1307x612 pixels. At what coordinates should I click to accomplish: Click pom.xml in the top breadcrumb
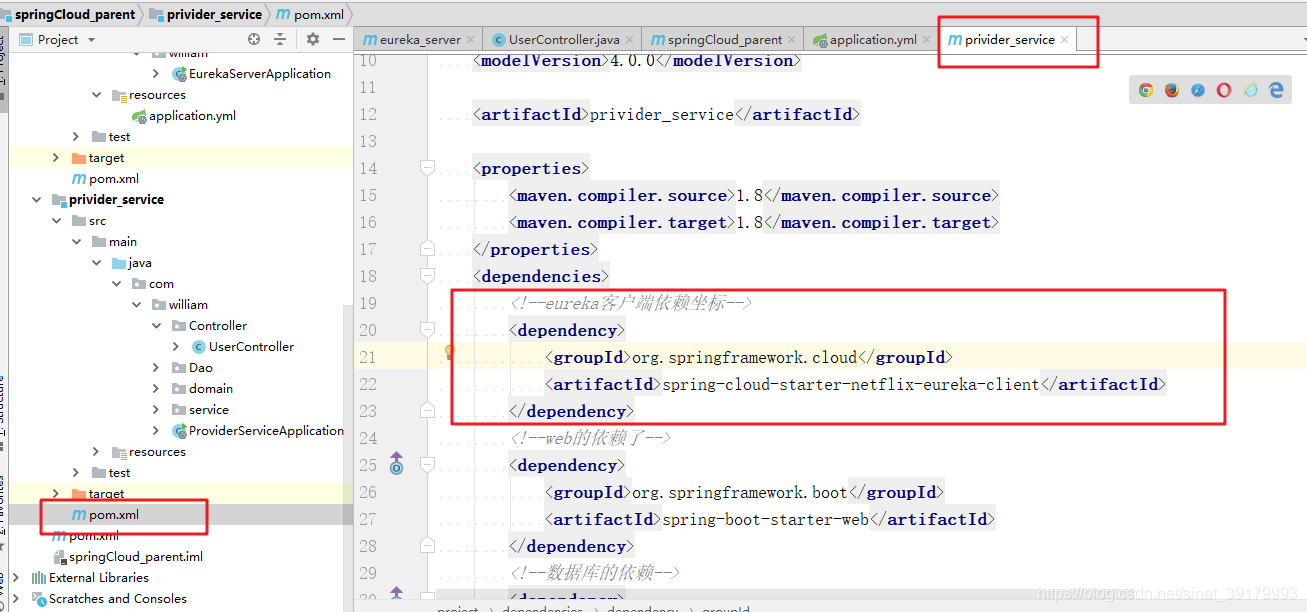310,15
